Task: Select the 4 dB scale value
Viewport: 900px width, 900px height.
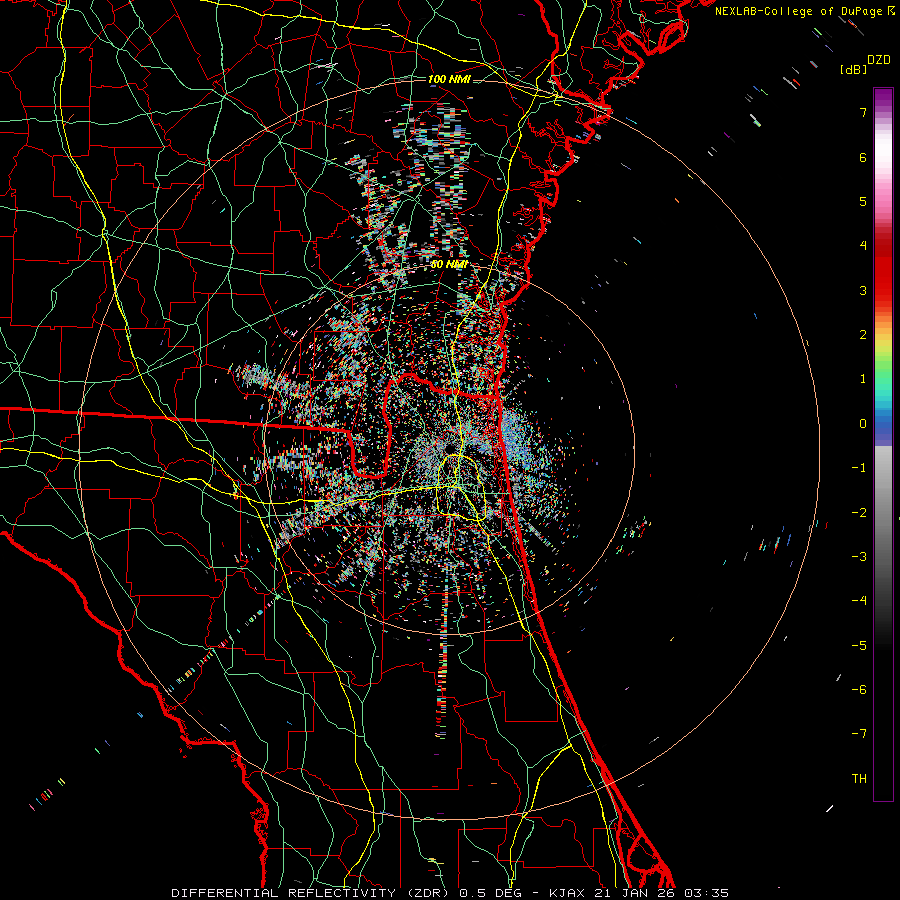Action: tap(863, 246)
